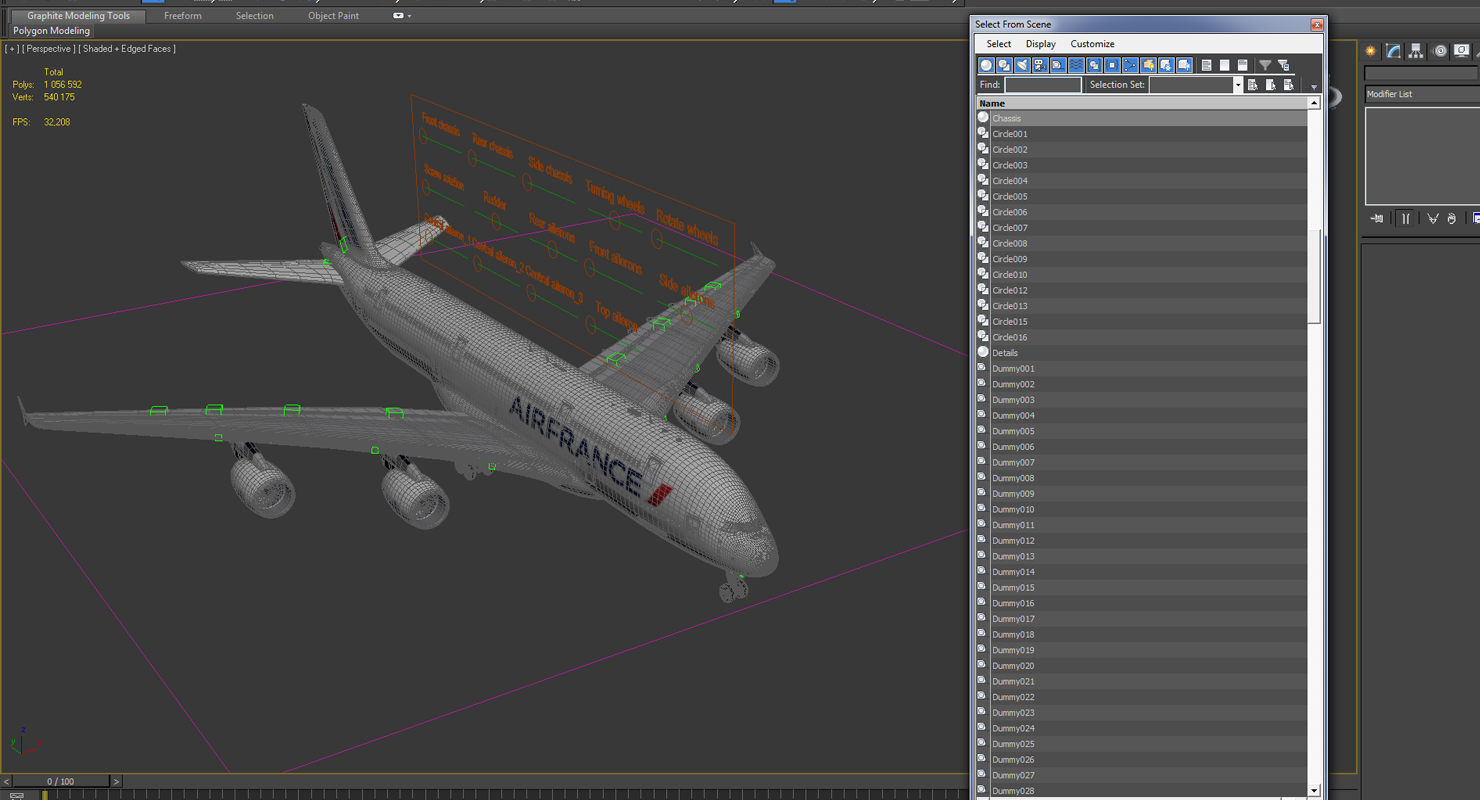Open the Customize menu in Select From Scene

point(1092,44)
